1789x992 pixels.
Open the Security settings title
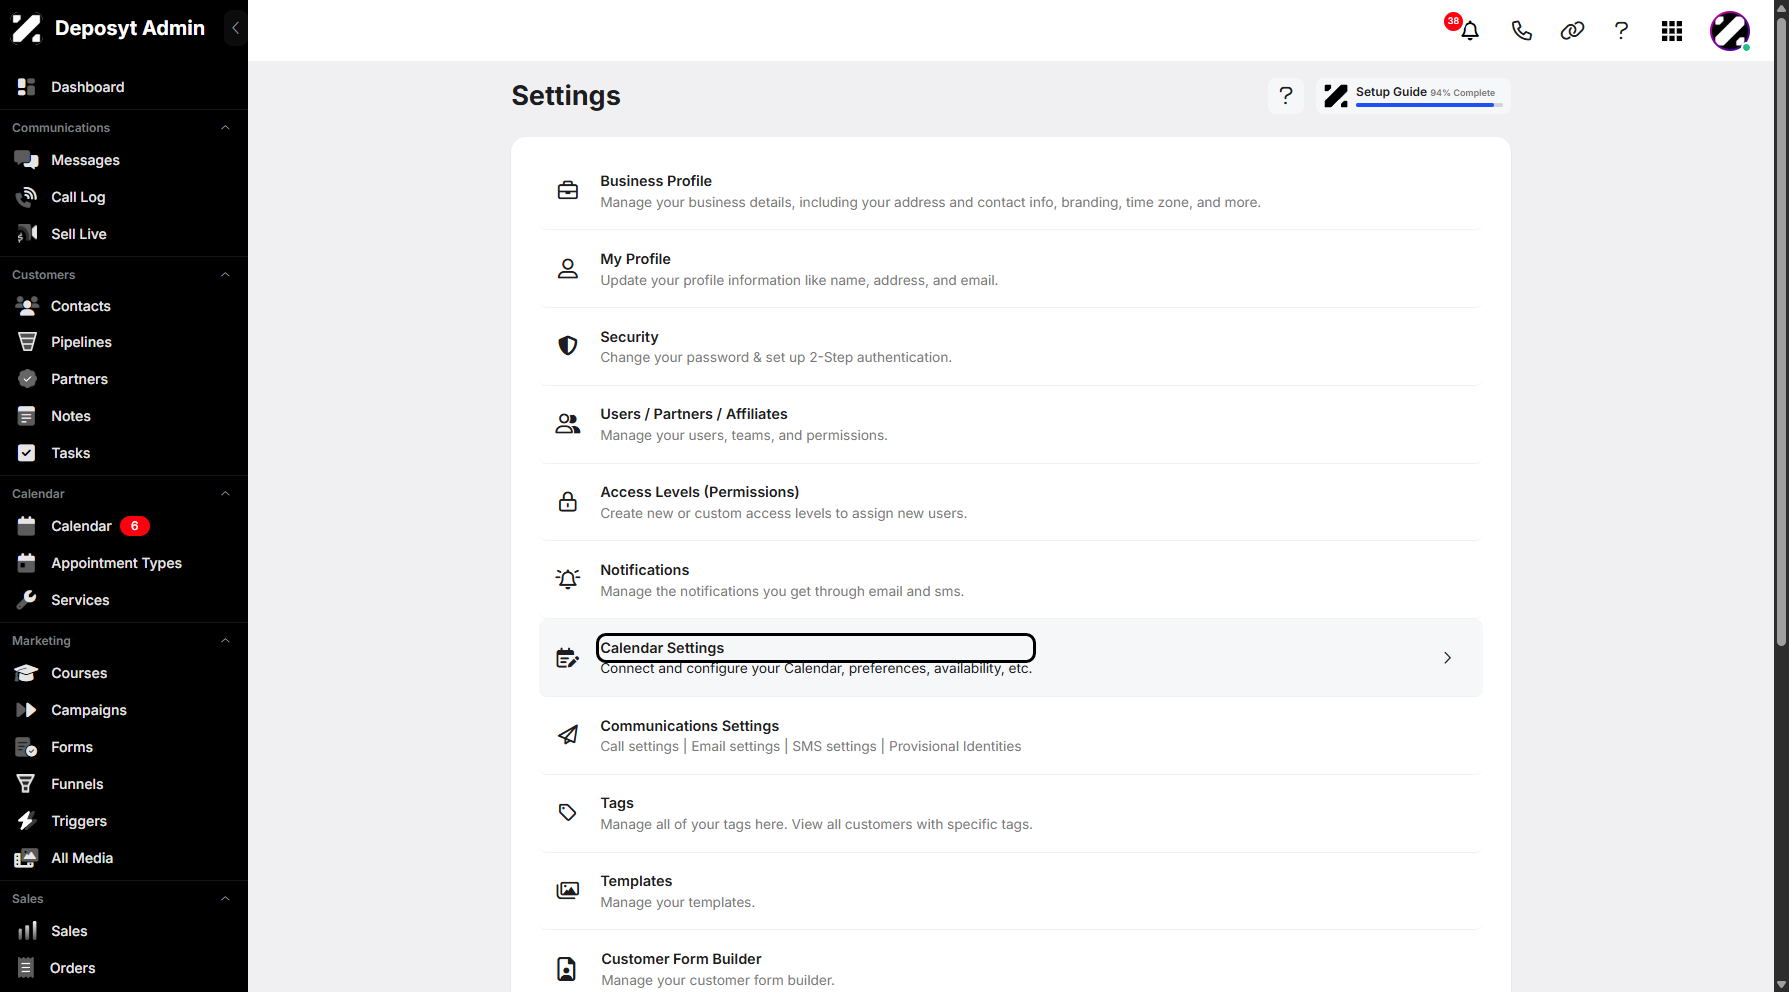click(629, 337)
